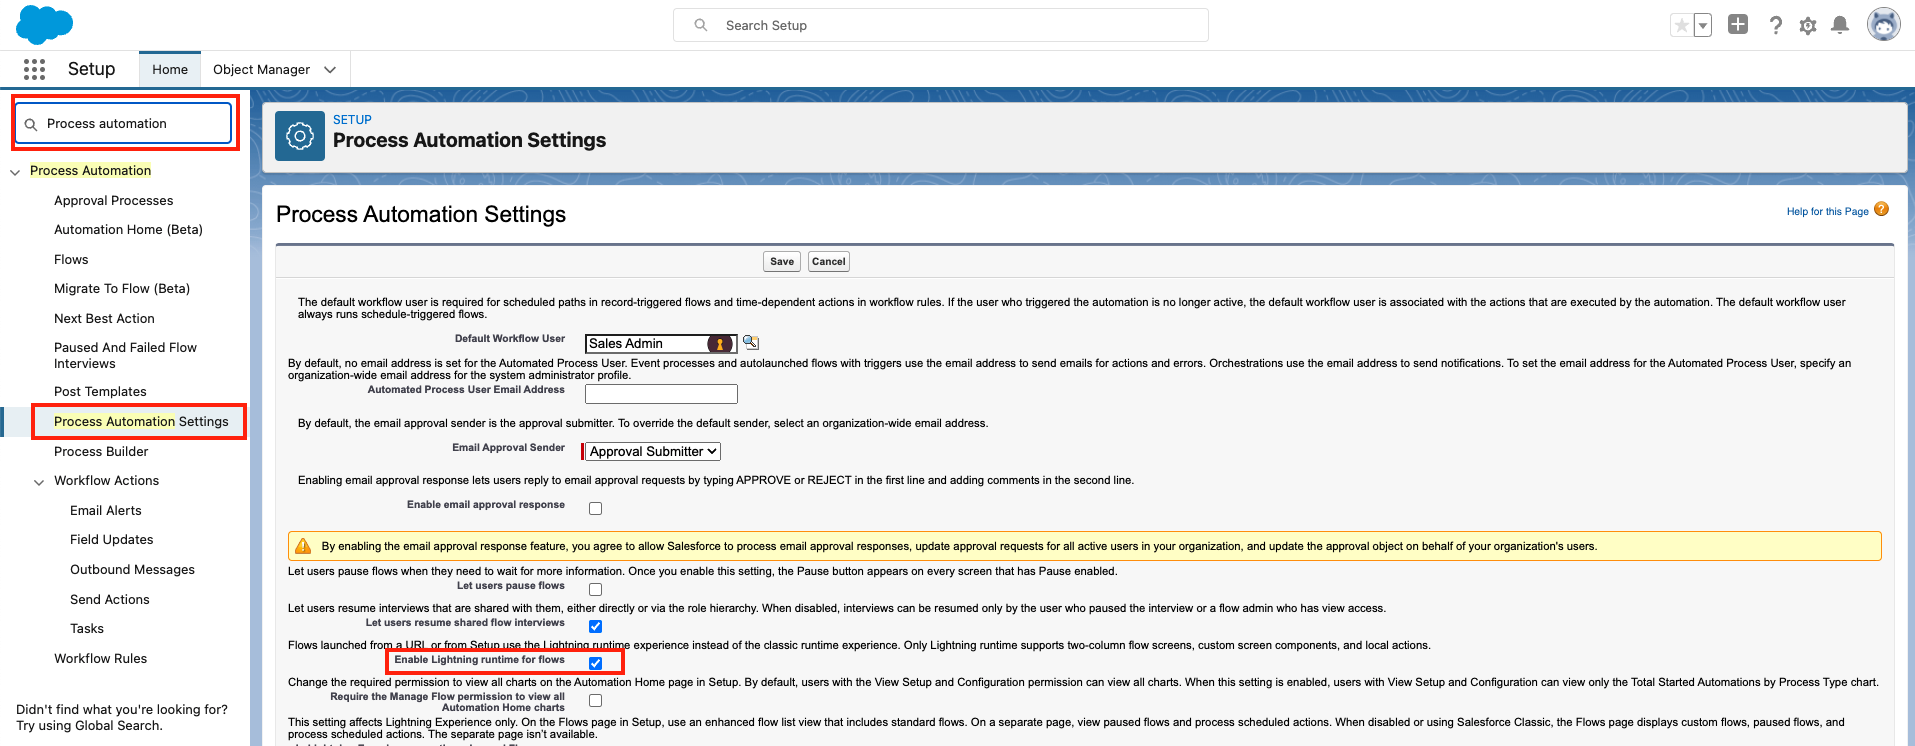Open Approval Processes in the sidebar
Image resolution: width=1915 pixels, height=746 pixels.
click(113, 201)
